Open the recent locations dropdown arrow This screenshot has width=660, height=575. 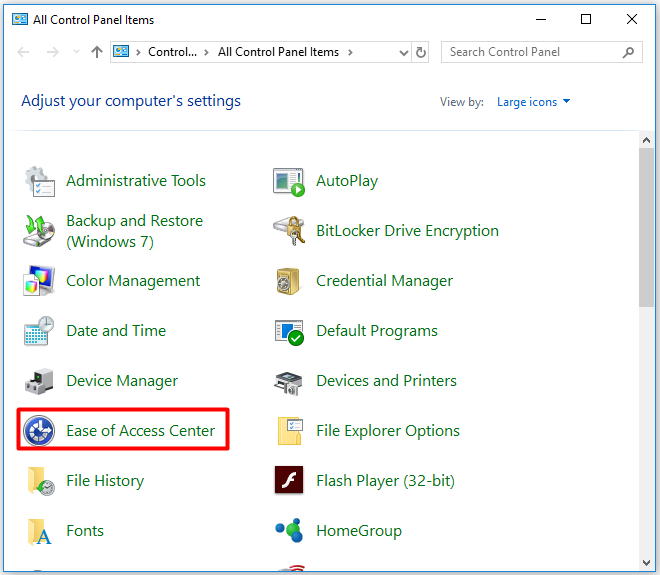point(76,52)
